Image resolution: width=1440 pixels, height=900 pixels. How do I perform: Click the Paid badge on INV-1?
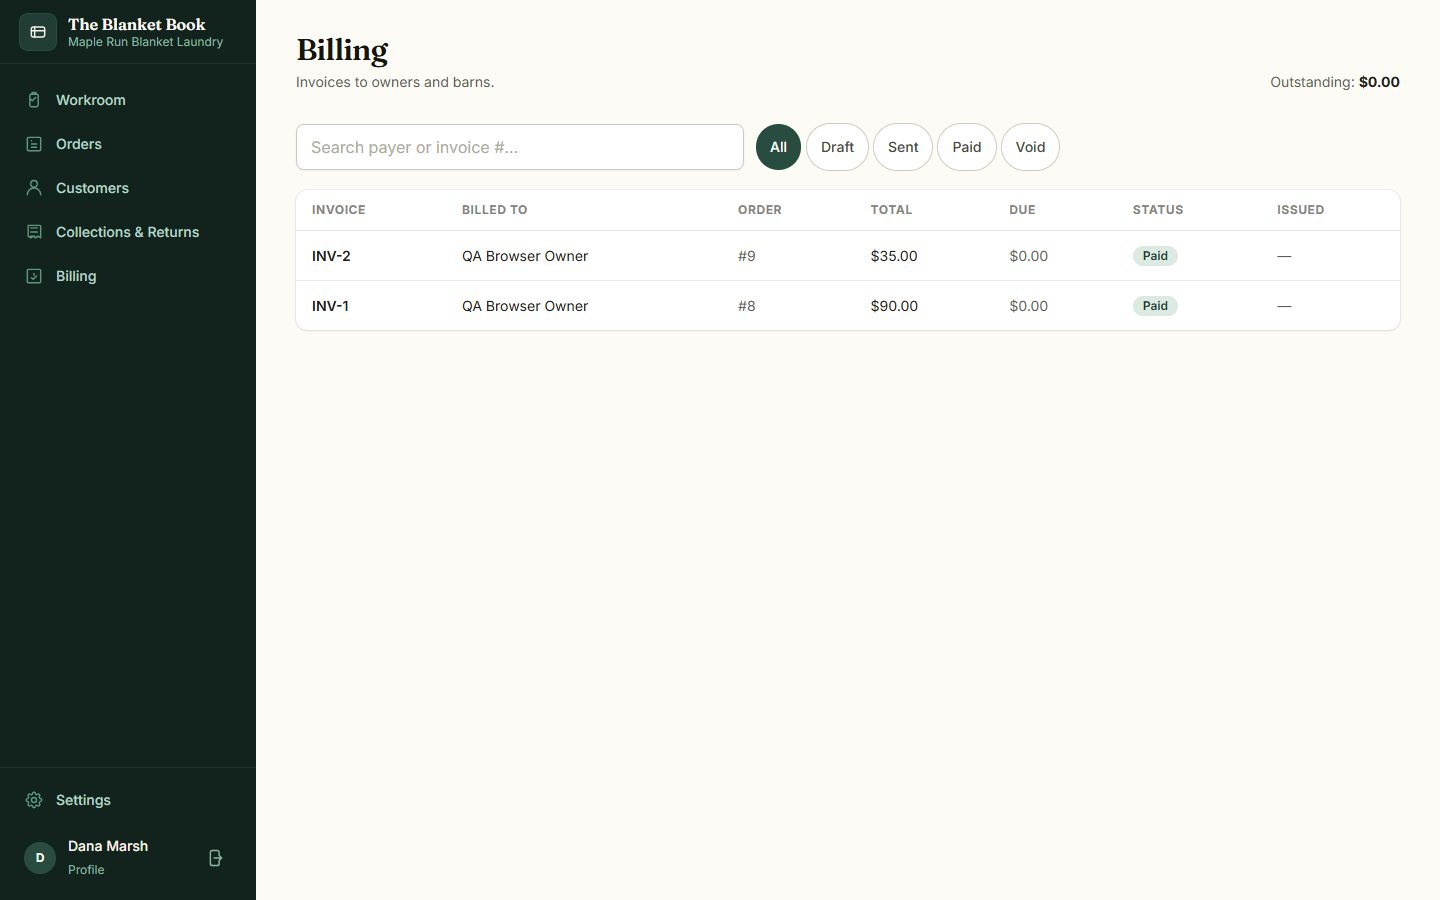point(1155,306)
